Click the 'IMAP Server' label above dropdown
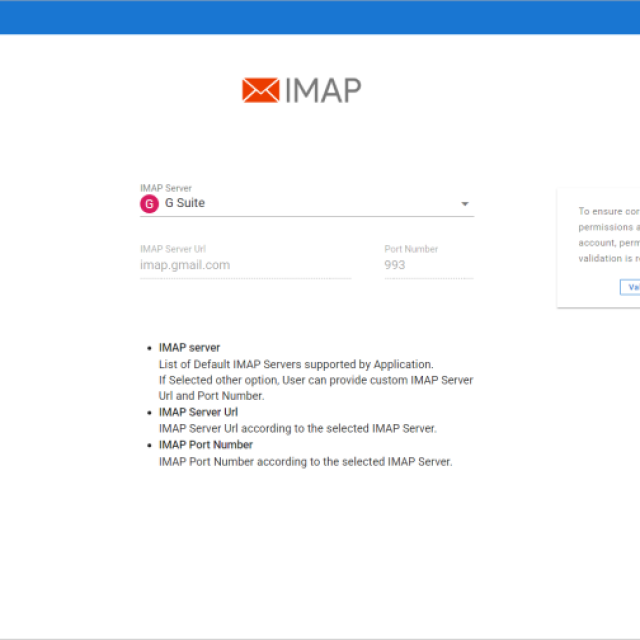The height and width of the screenshot is (640, 640). pyautogui.click(x=166, y=188)
